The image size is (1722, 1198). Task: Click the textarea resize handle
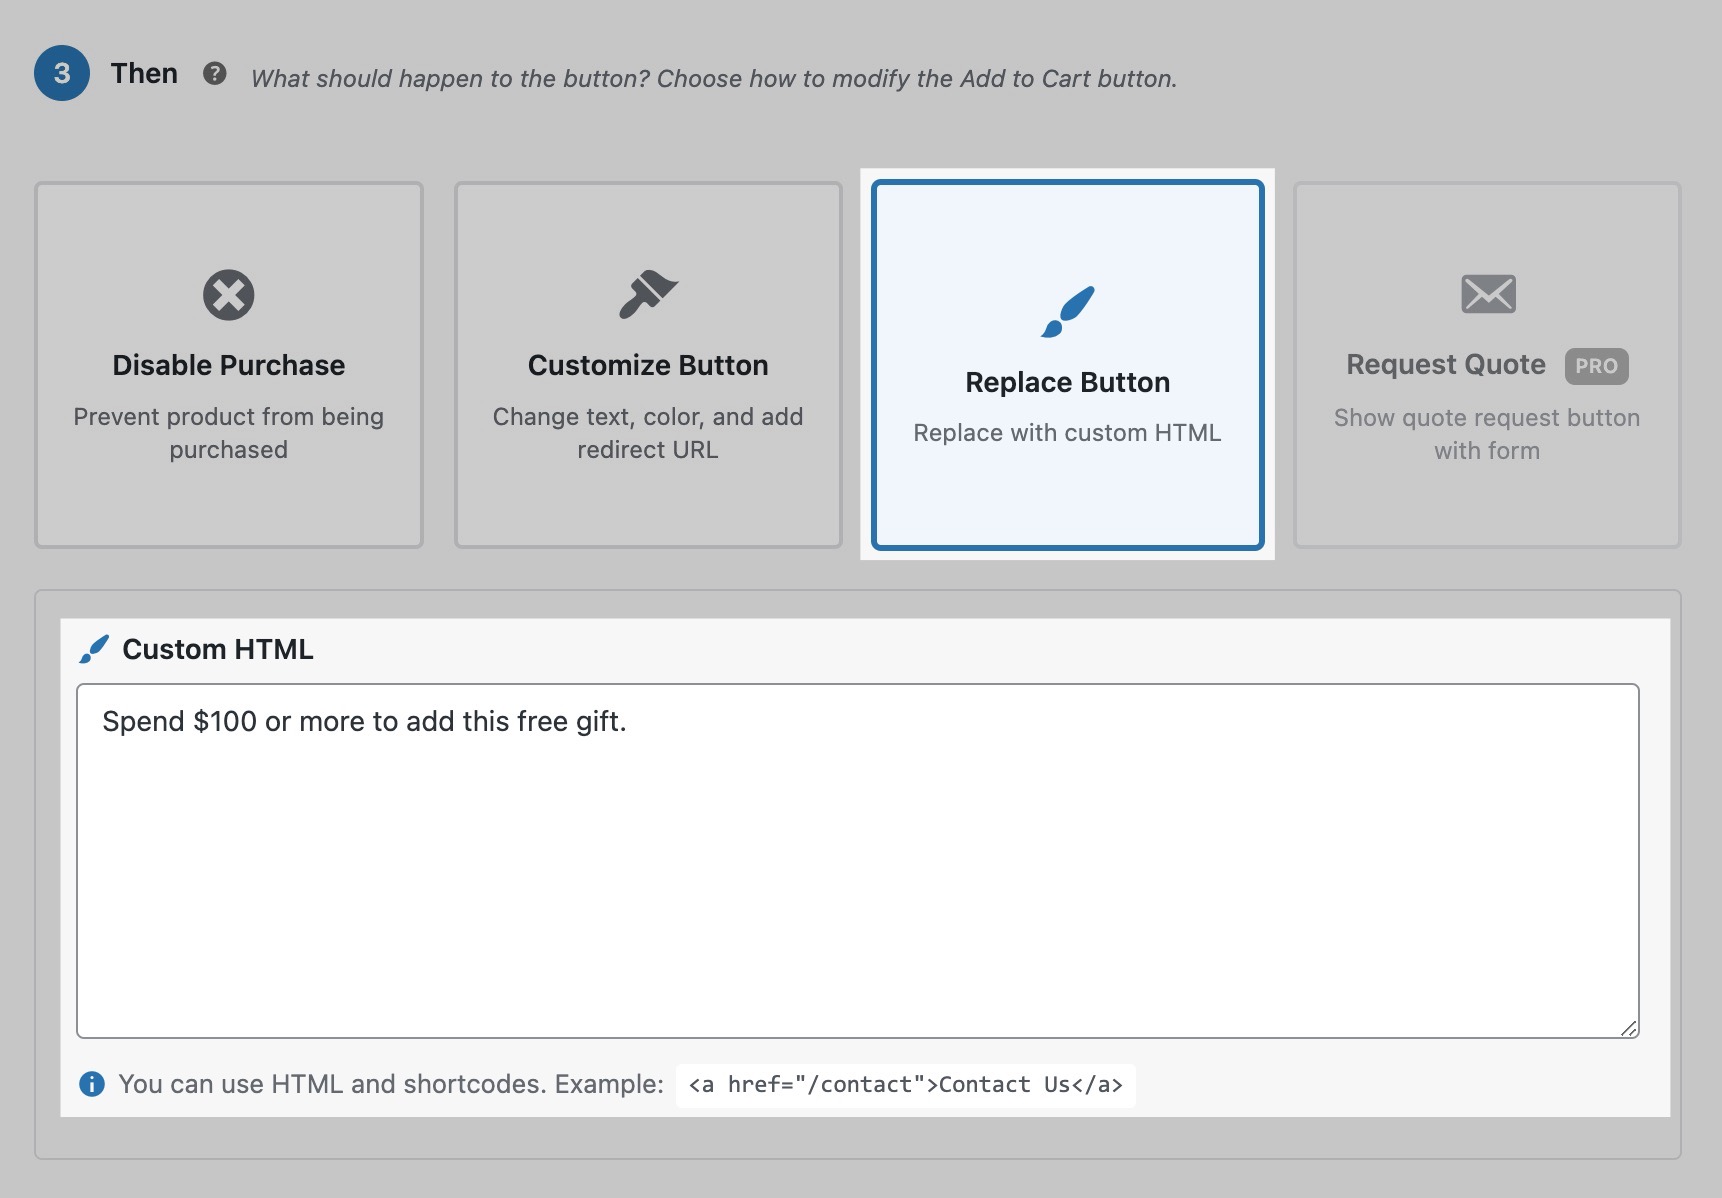click(x=1630, y=1028)
